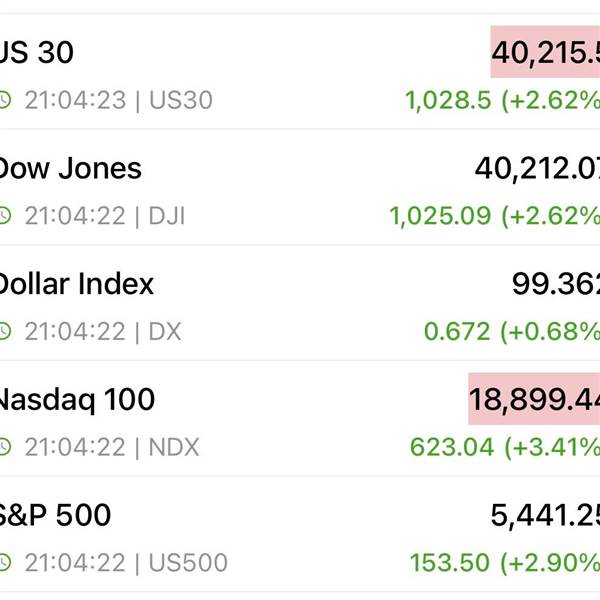Click the clock icon in Dollar Index row
The height and width of the screenshot is (600, 600).
pos(5,331)
